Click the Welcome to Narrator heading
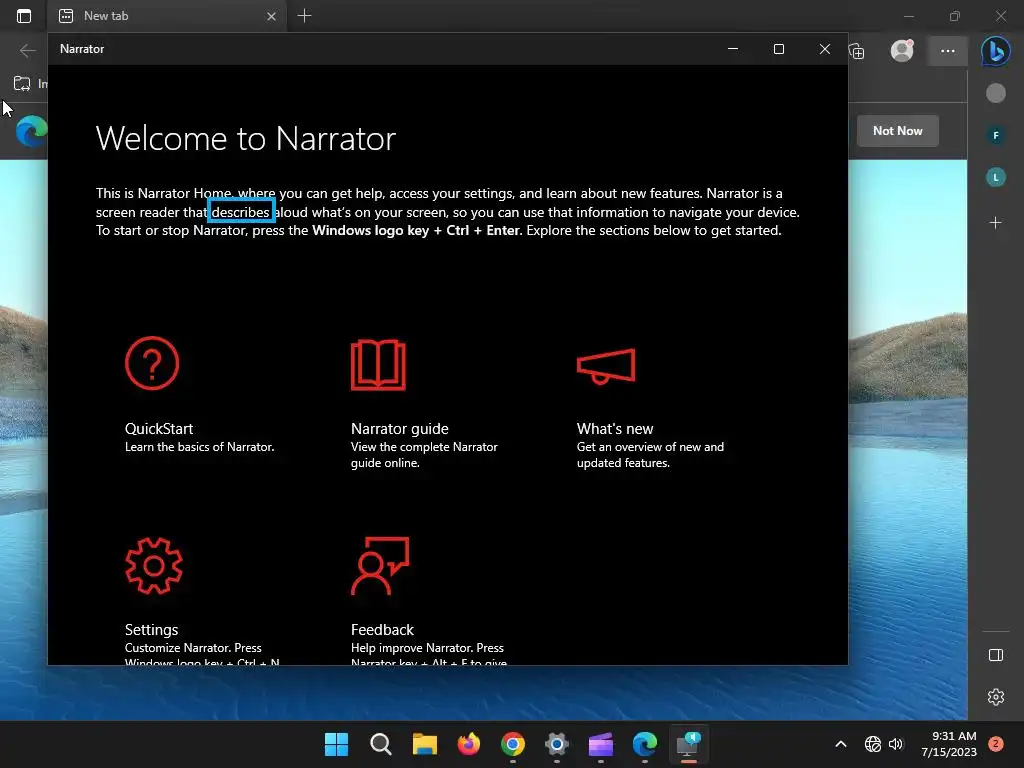 pos(246,138)
